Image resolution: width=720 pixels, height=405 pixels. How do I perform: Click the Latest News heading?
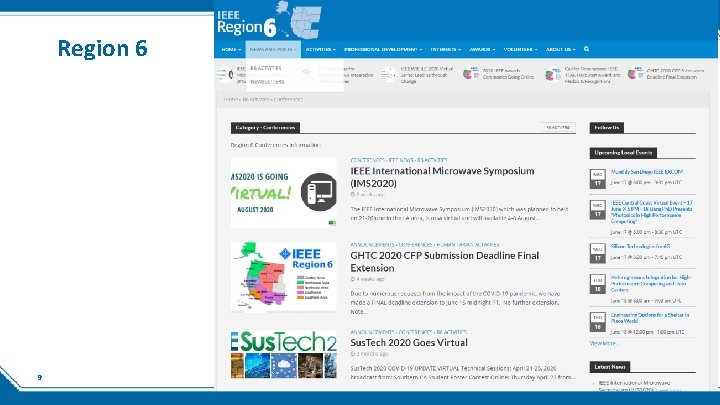click(x=610, y=366)
